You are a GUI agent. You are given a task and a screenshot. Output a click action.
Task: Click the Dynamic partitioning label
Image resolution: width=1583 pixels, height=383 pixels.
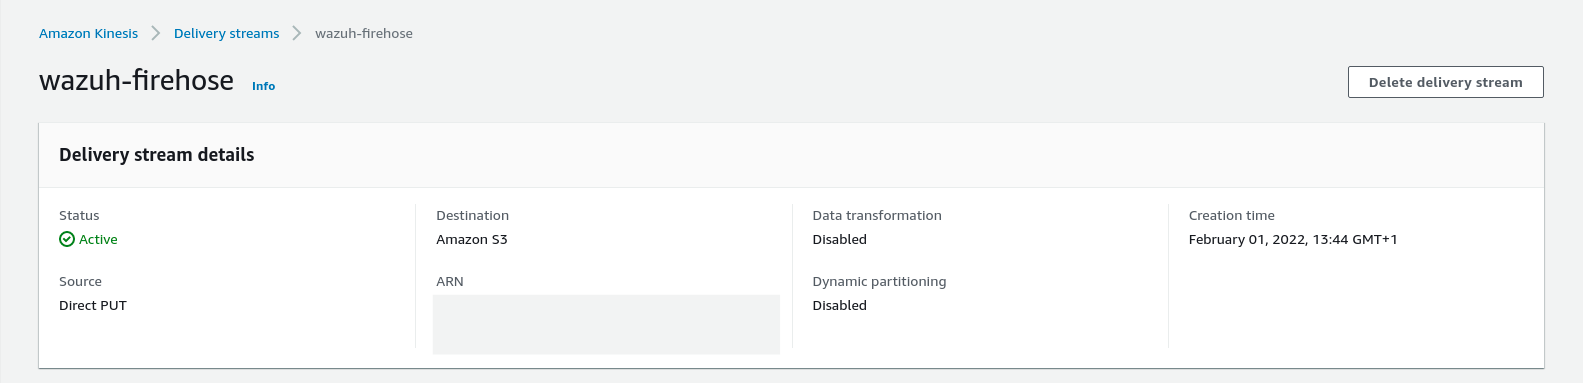879,281
